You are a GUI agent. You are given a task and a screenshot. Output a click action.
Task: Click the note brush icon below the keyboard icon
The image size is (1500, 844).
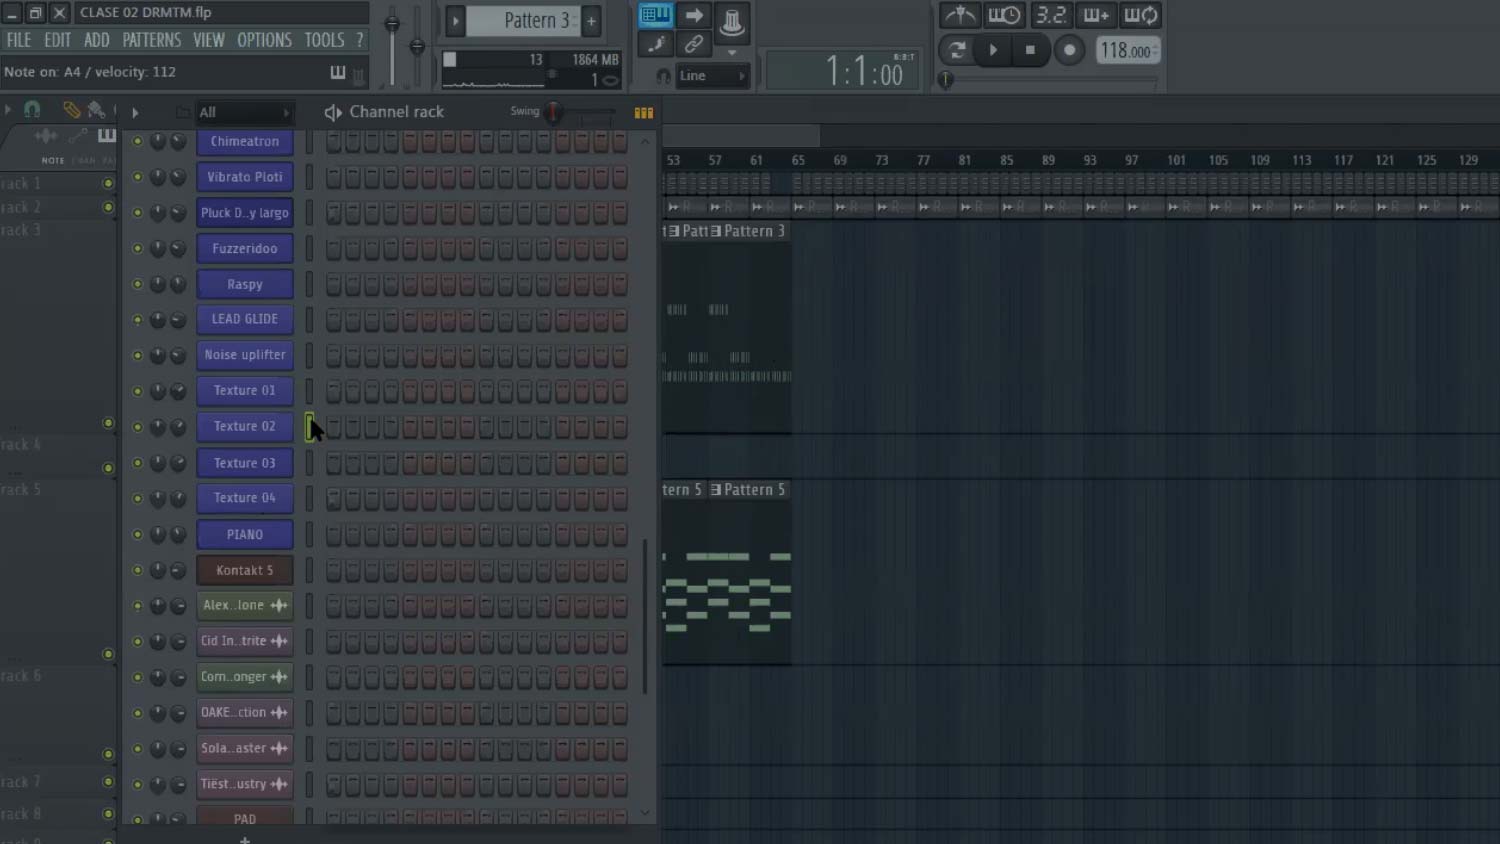(x=656, y=44)
